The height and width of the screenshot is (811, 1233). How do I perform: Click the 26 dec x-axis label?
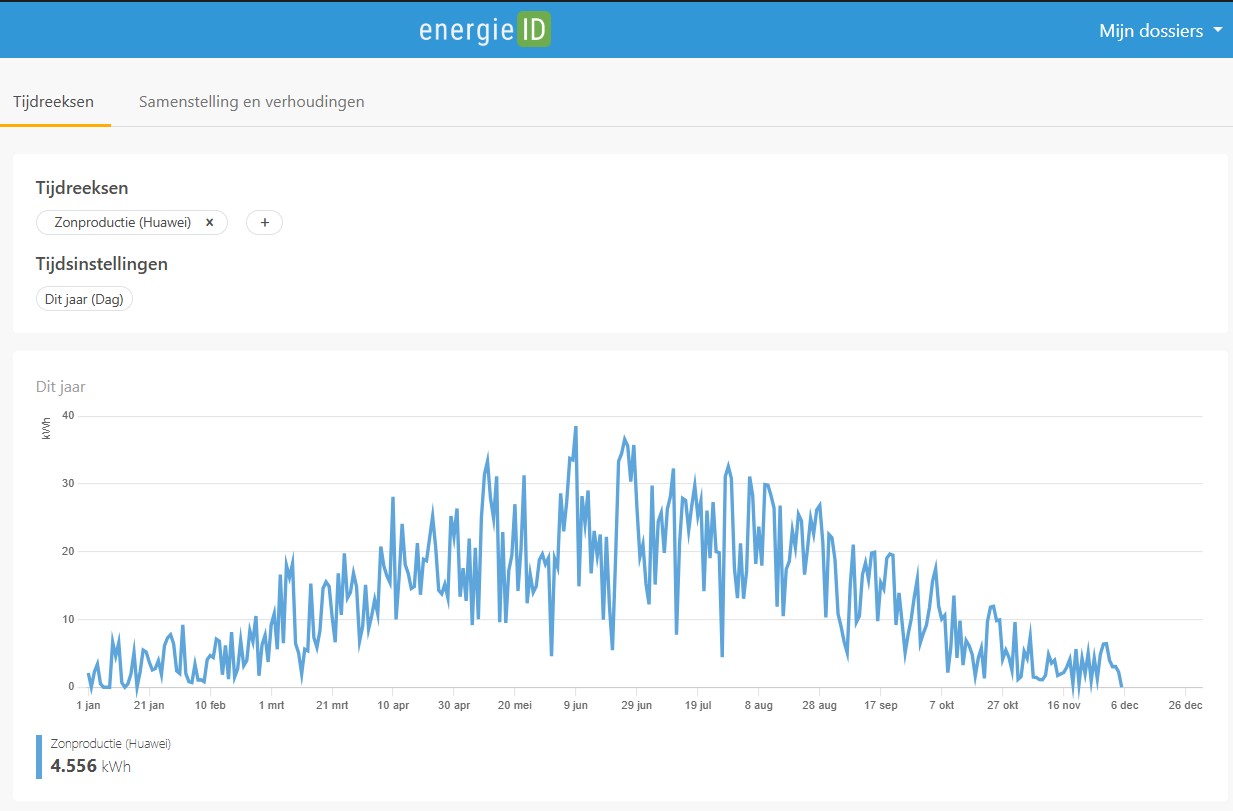click(x=1184, y=705)
